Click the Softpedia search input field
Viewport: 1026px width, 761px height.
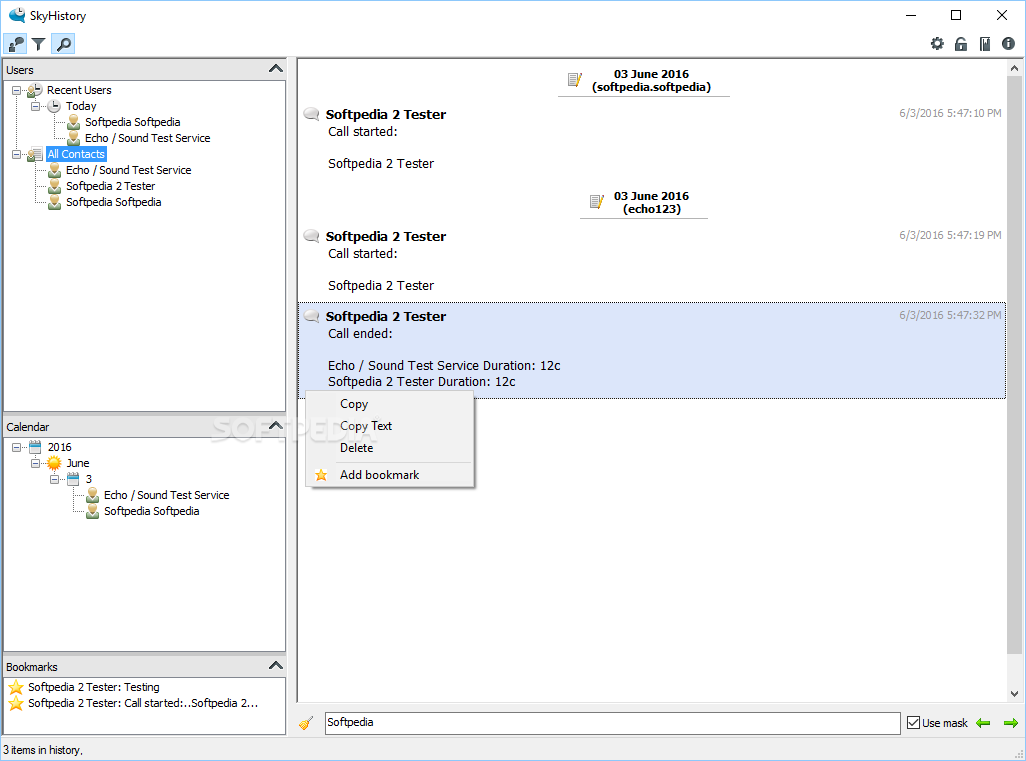612,723
